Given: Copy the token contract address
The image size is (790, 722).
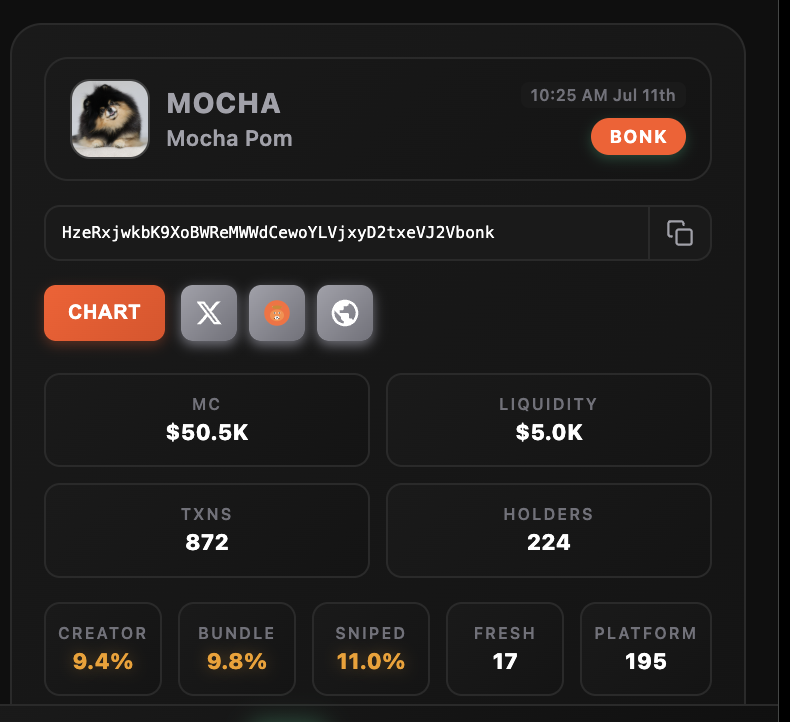Looking at the screenshot, I should point(680,233).
